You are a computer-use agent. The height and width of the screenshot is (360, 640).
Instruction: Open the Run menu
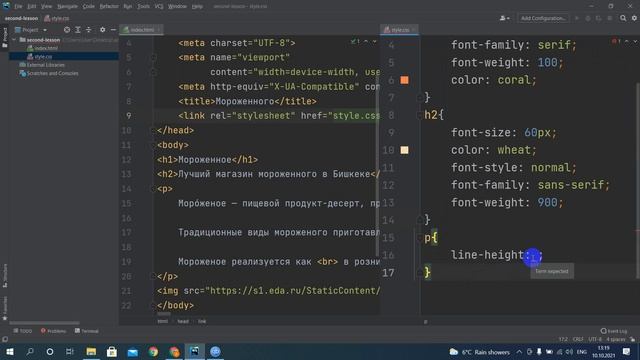tap(128, 7)
